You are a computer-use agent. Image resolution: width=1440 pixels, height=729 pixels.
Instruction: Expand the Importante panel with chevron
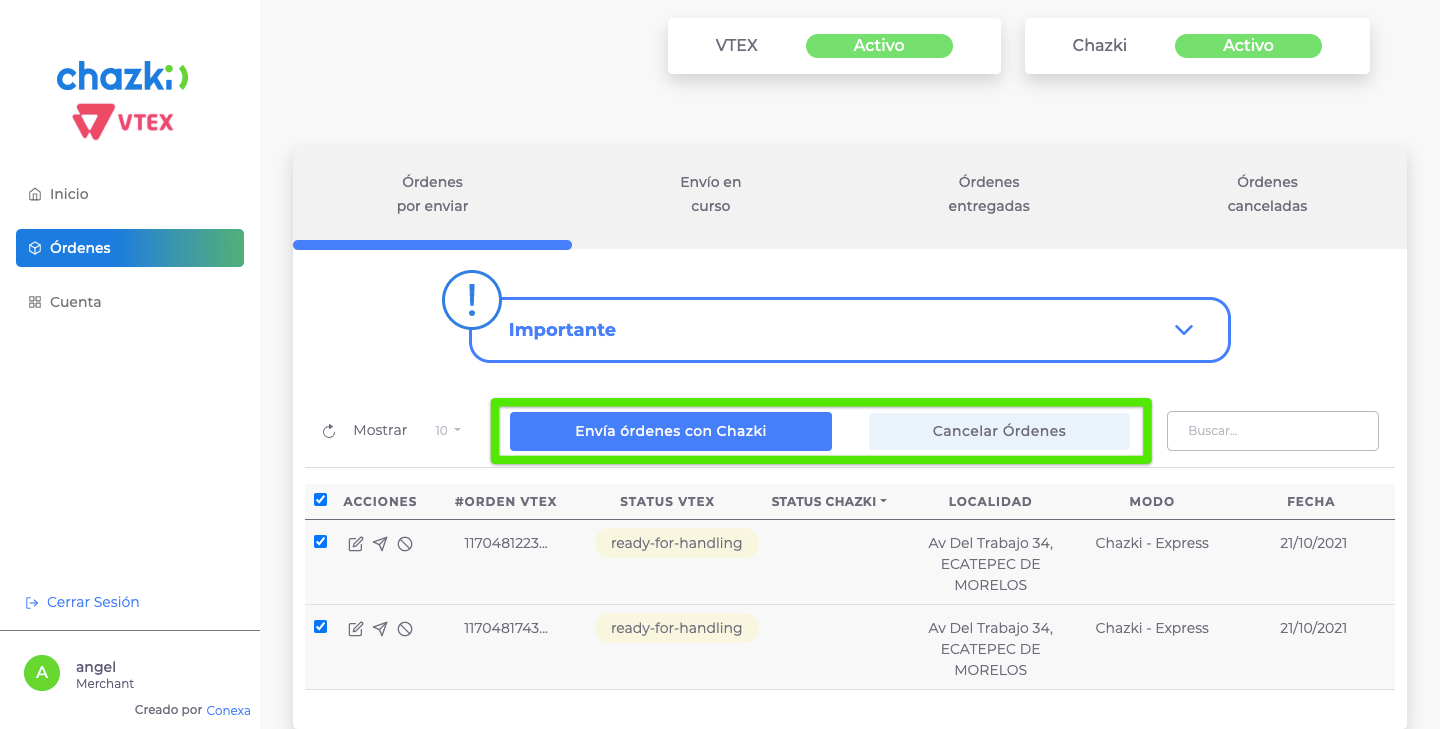[x=1184, y=330]
